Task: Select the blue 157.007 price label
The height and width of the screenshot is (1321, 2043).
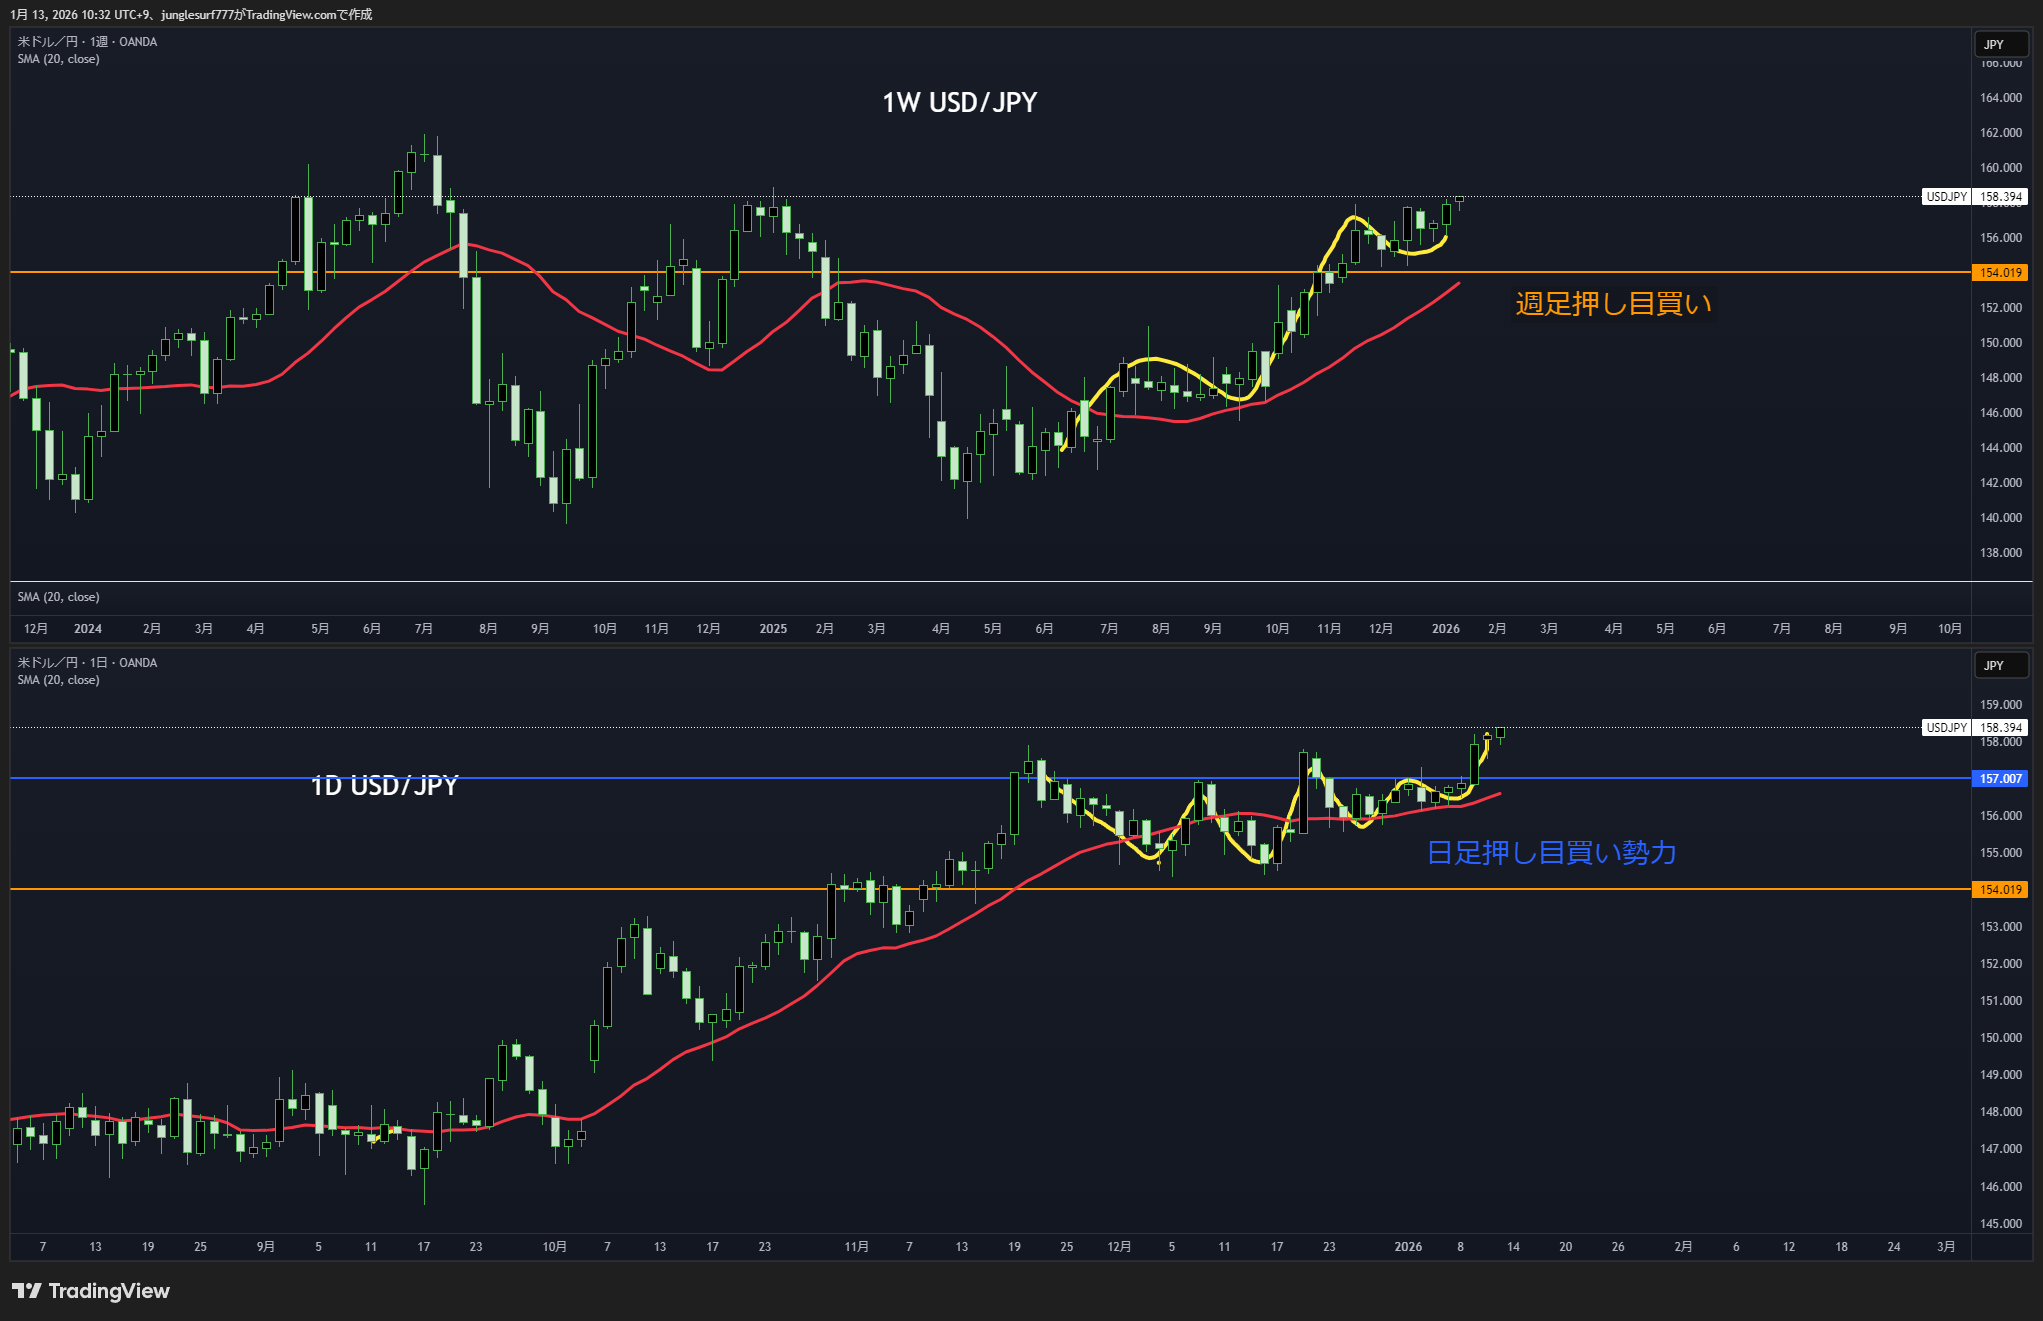Action: pos(2000,779)
